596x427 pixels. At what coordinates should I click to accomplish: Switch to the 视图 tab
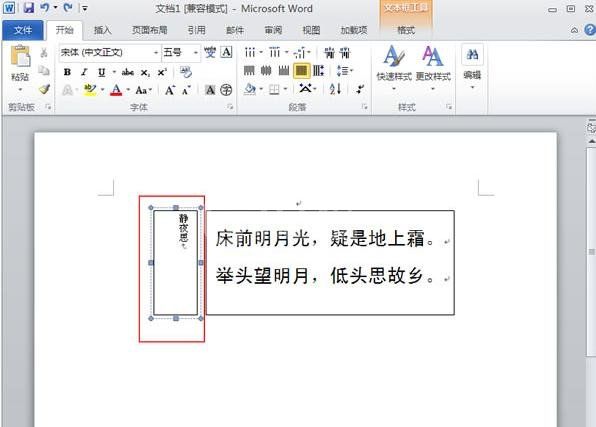311,30
